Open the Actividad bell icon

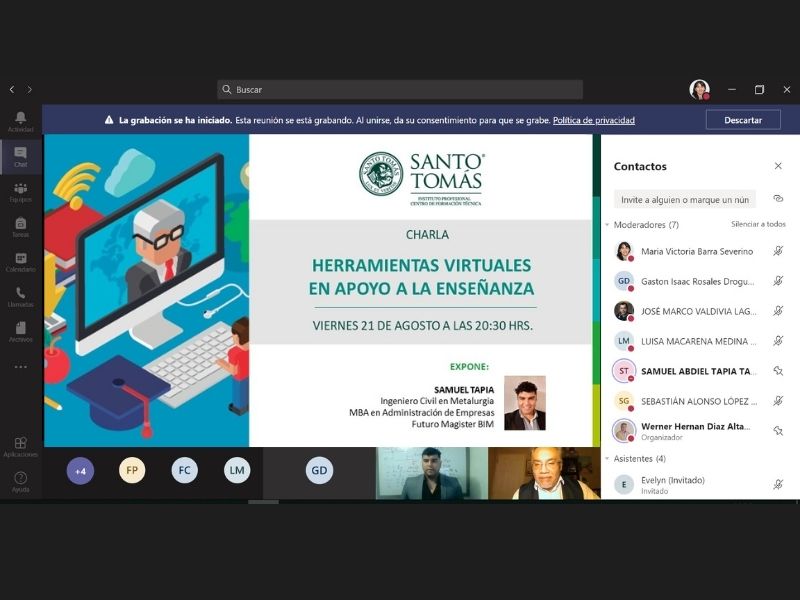point(20,122)
